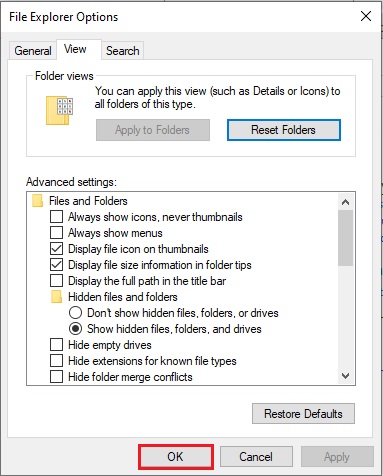Click the scroll up arrow in Advanced settings

346,202
